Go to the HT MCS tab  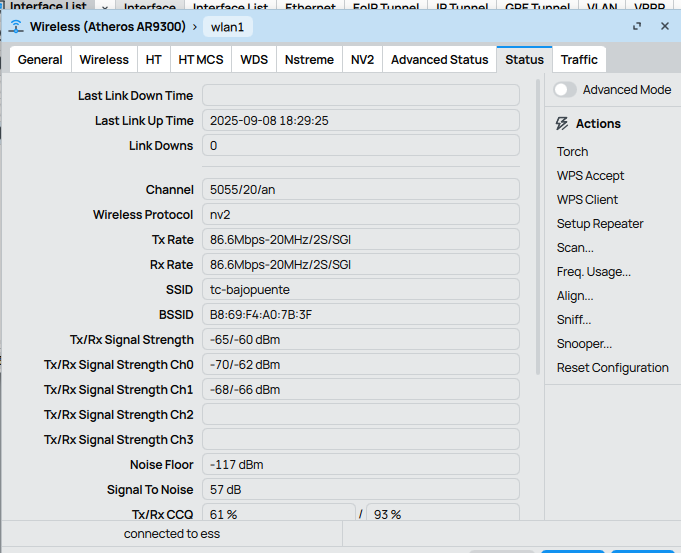(x=201, y=60)
